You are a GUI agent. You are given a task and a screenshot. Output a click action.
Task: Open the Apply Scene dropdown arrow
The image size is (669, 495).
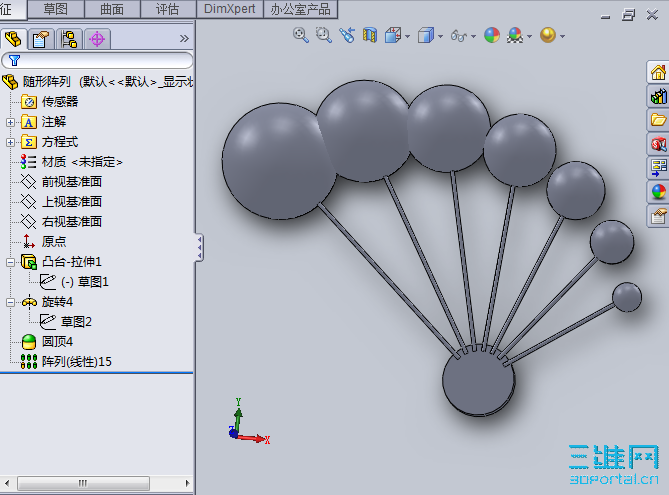click(529, 37)
